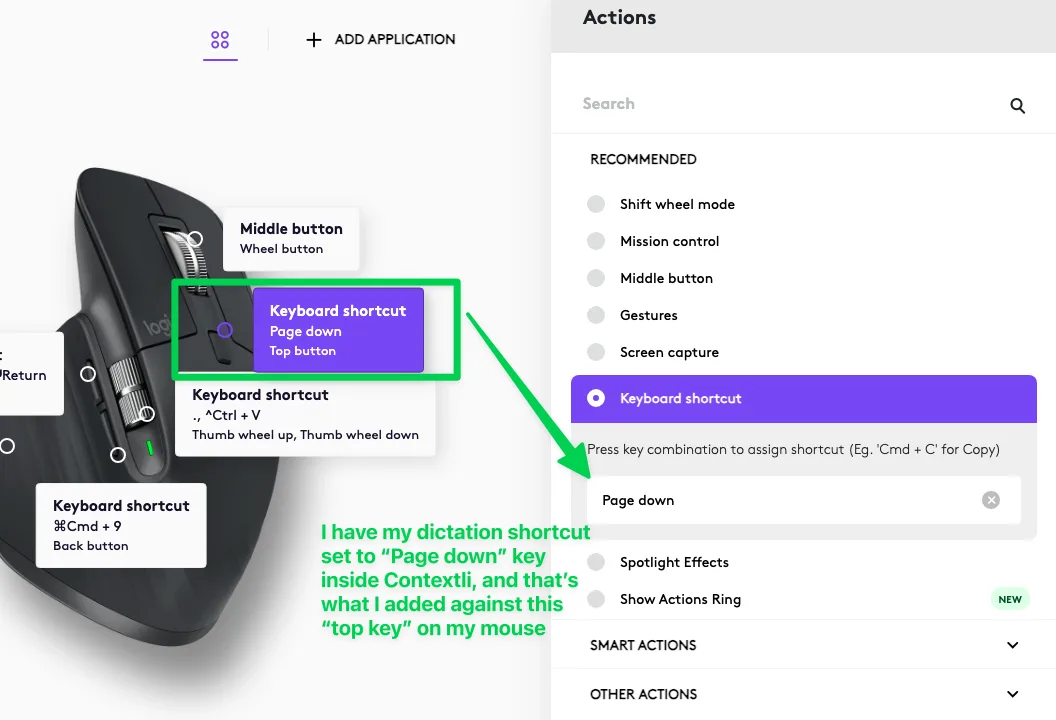Select the middle button hotspot on wheel
This screenshot has width=1056, height=720.
point(195,238)
